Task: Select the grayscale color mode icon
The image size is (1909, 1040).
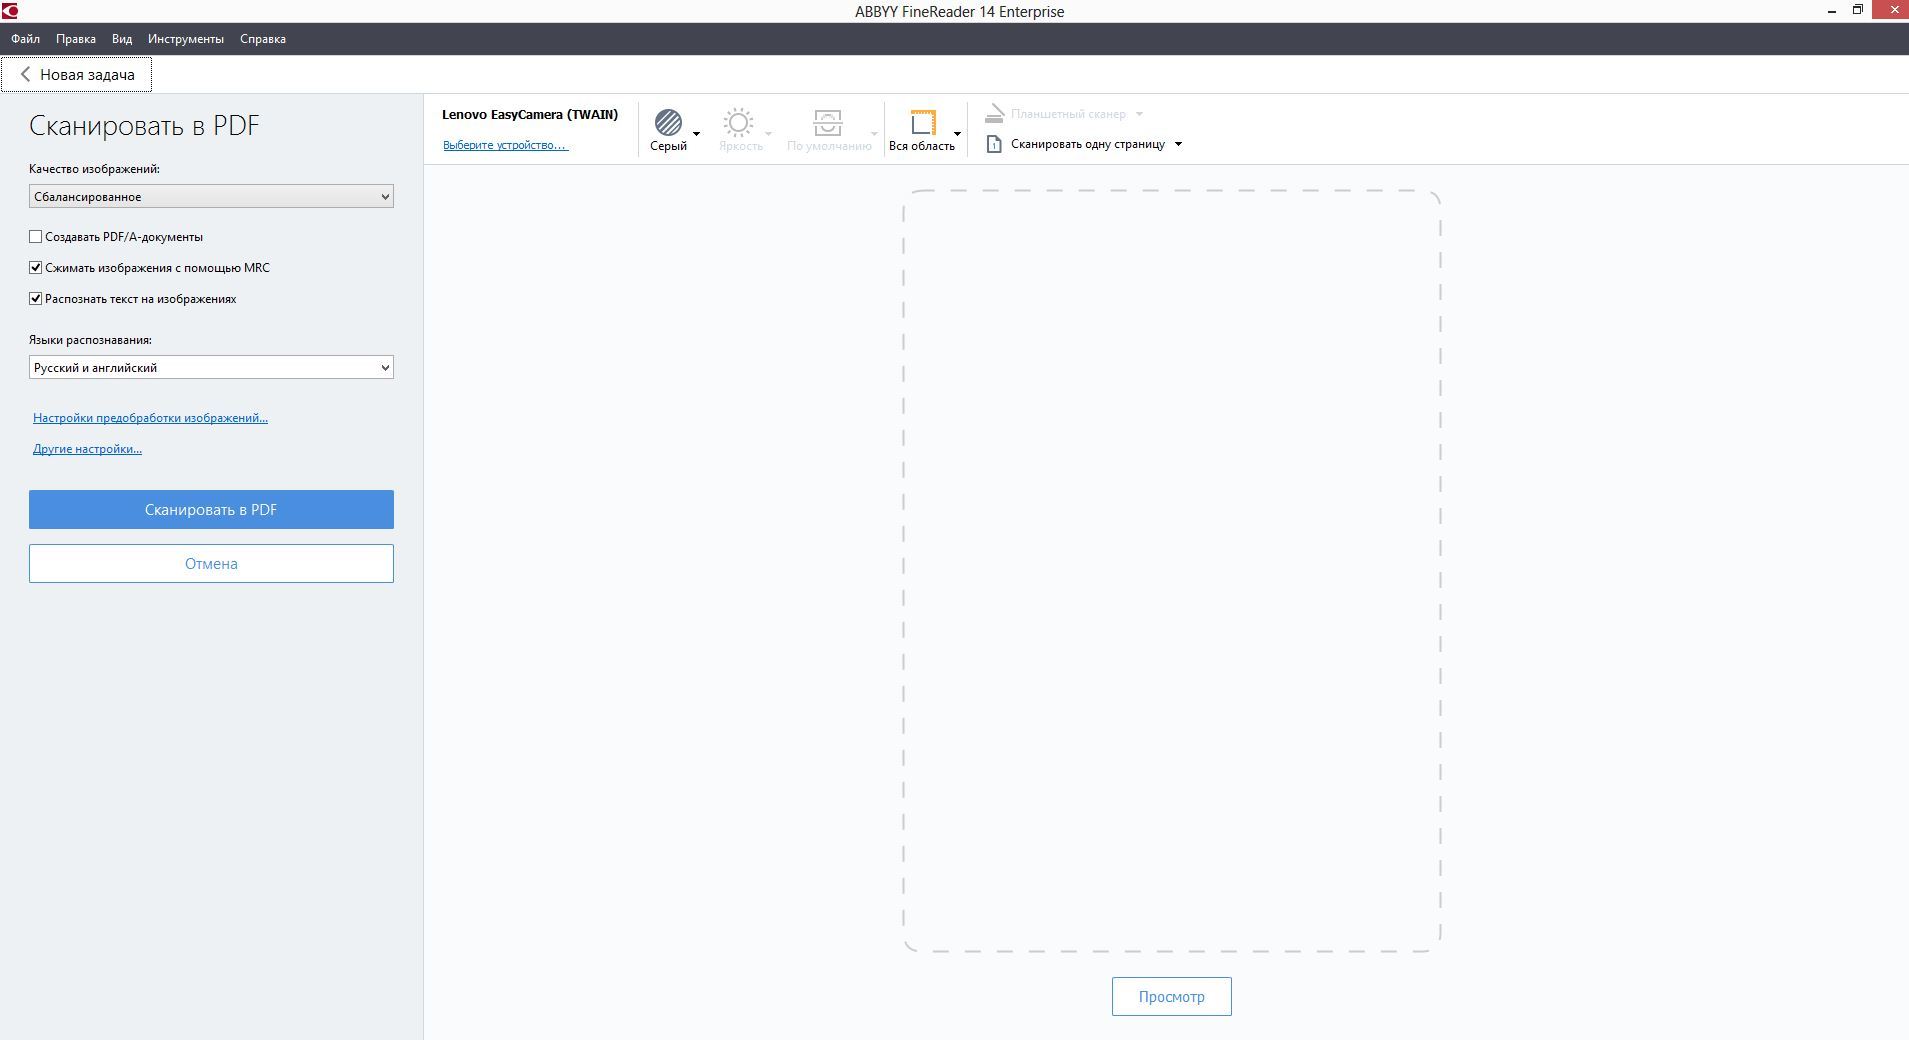Action: coord(668,123)
